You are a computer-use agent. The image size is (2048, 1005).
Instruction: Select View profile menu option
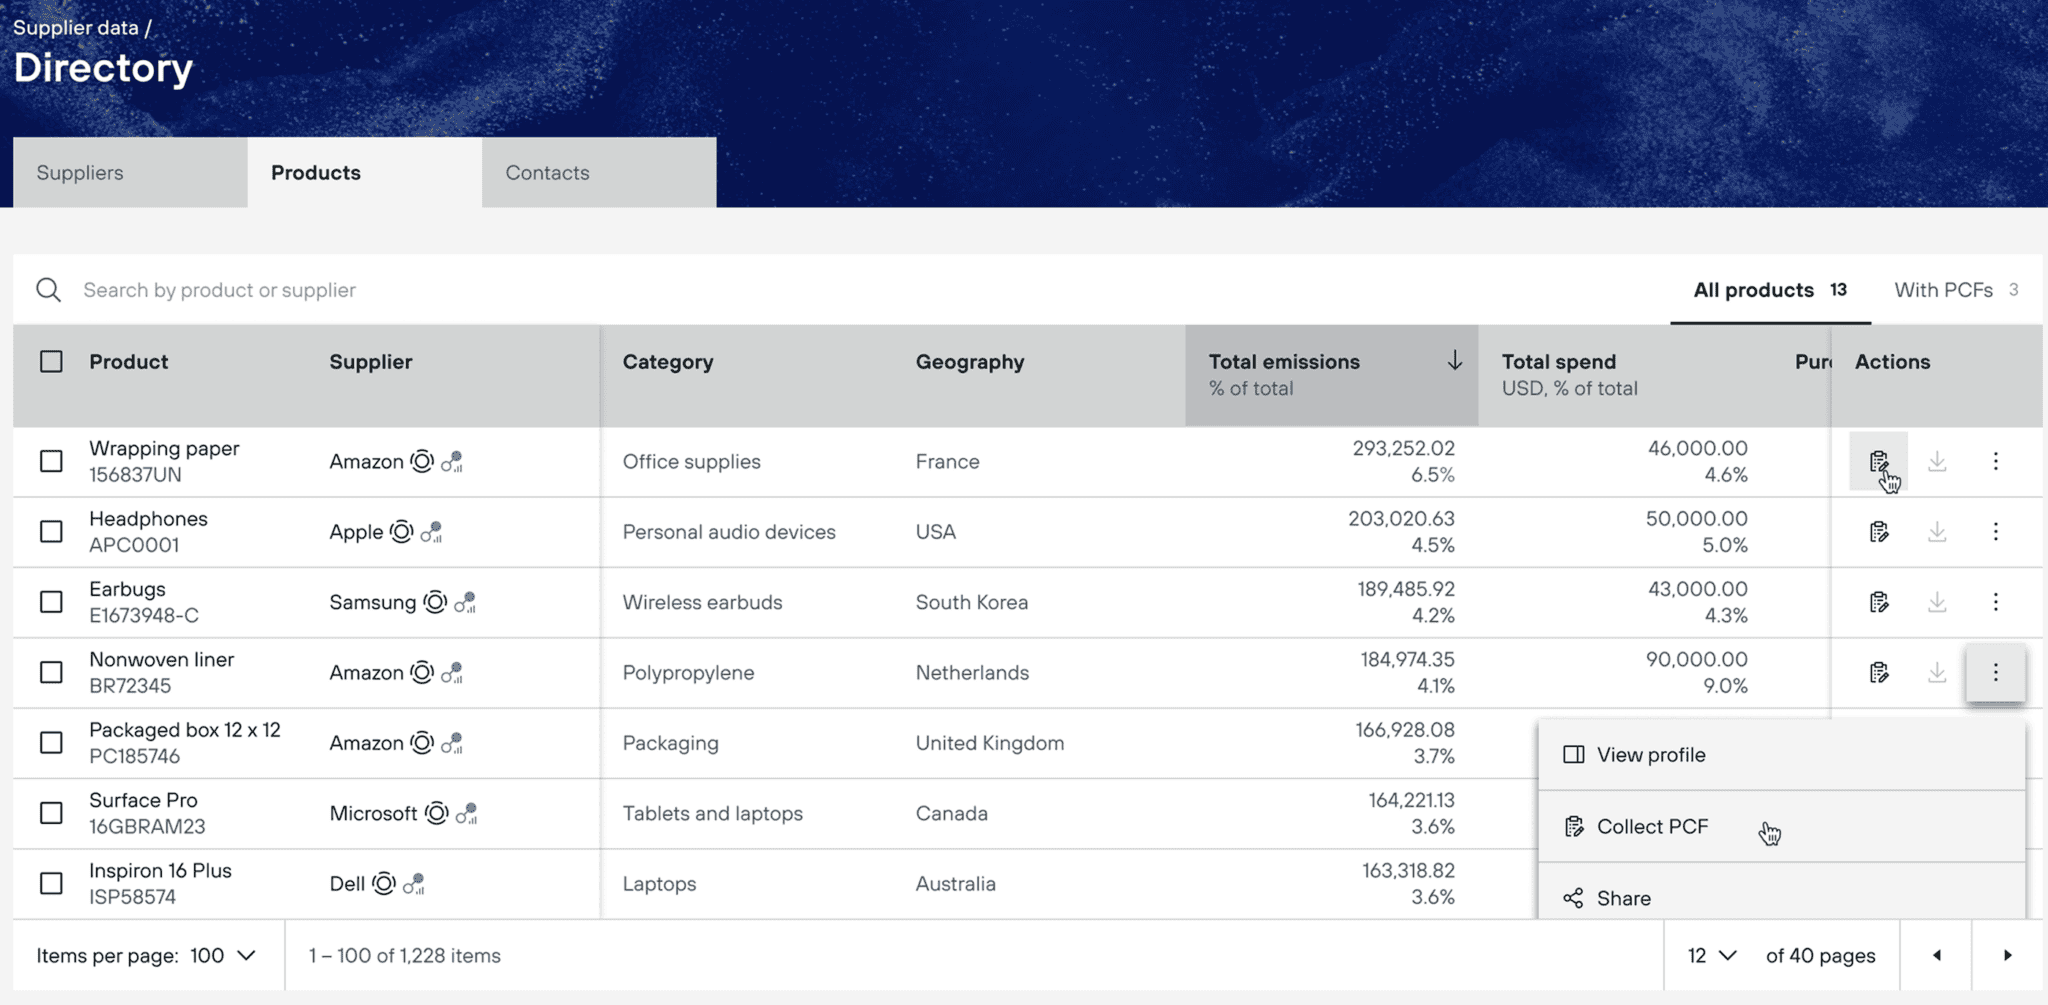pos(1650,755)
